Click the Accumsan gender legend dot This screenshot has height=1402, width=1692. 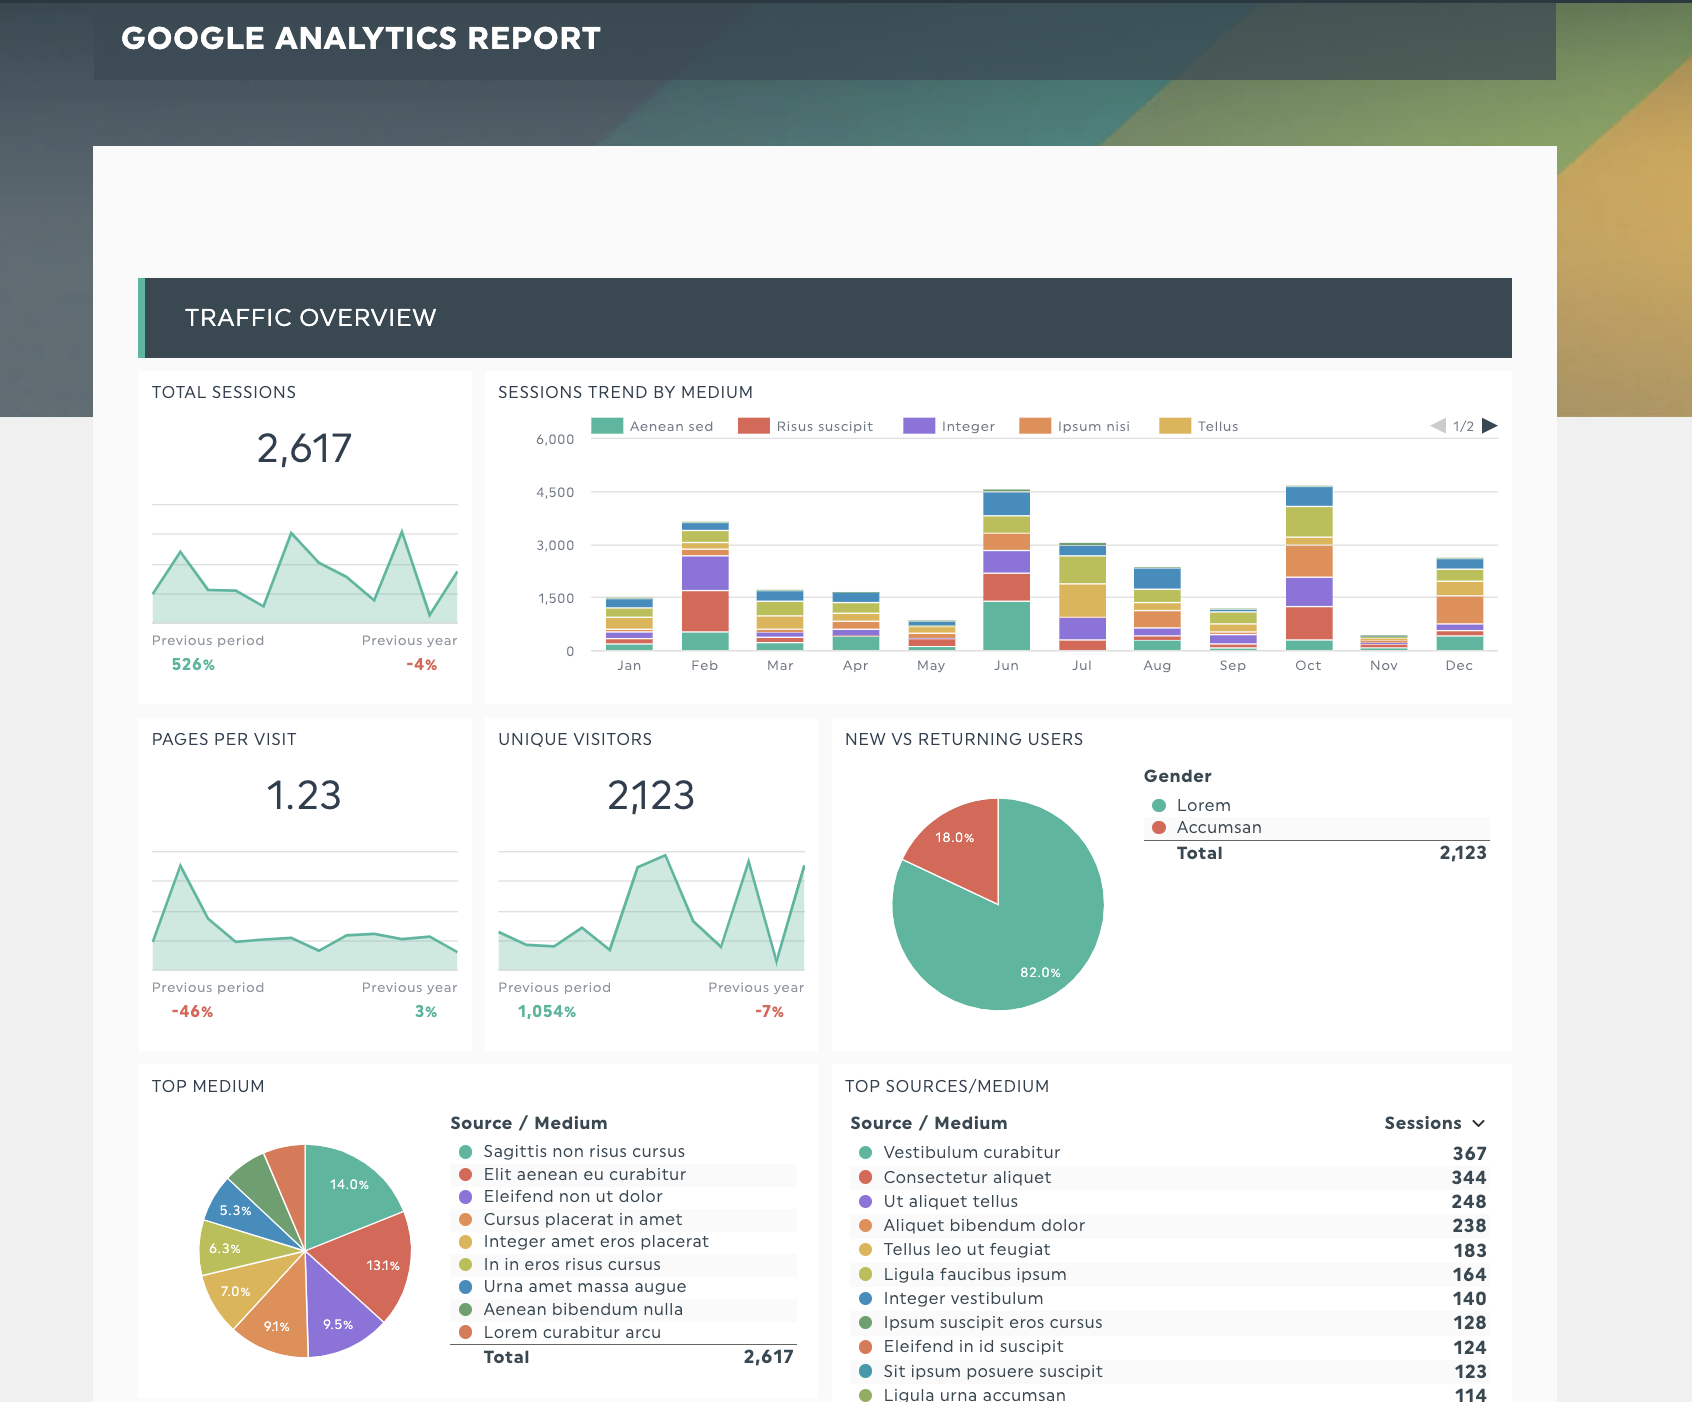pos(1157,827)
